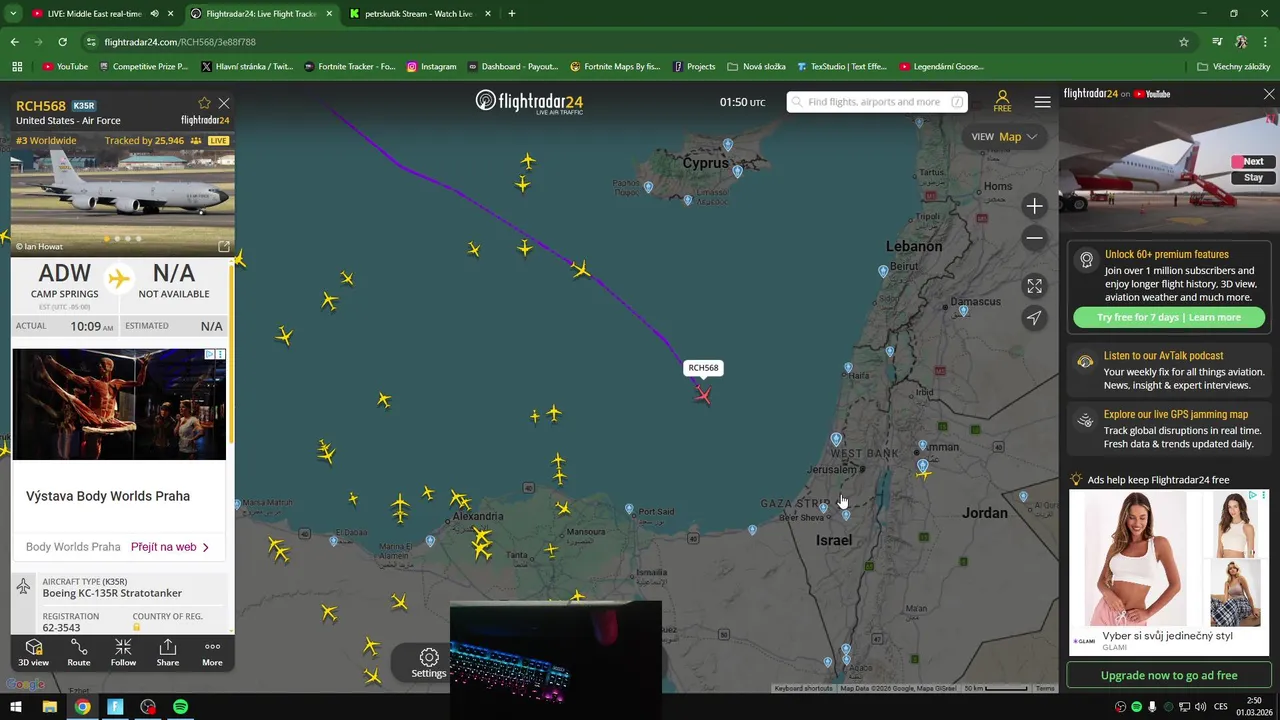Click the Body Worlds advertisement image
This screenshot has height=720, width=1280.
[x=119, y=404]
